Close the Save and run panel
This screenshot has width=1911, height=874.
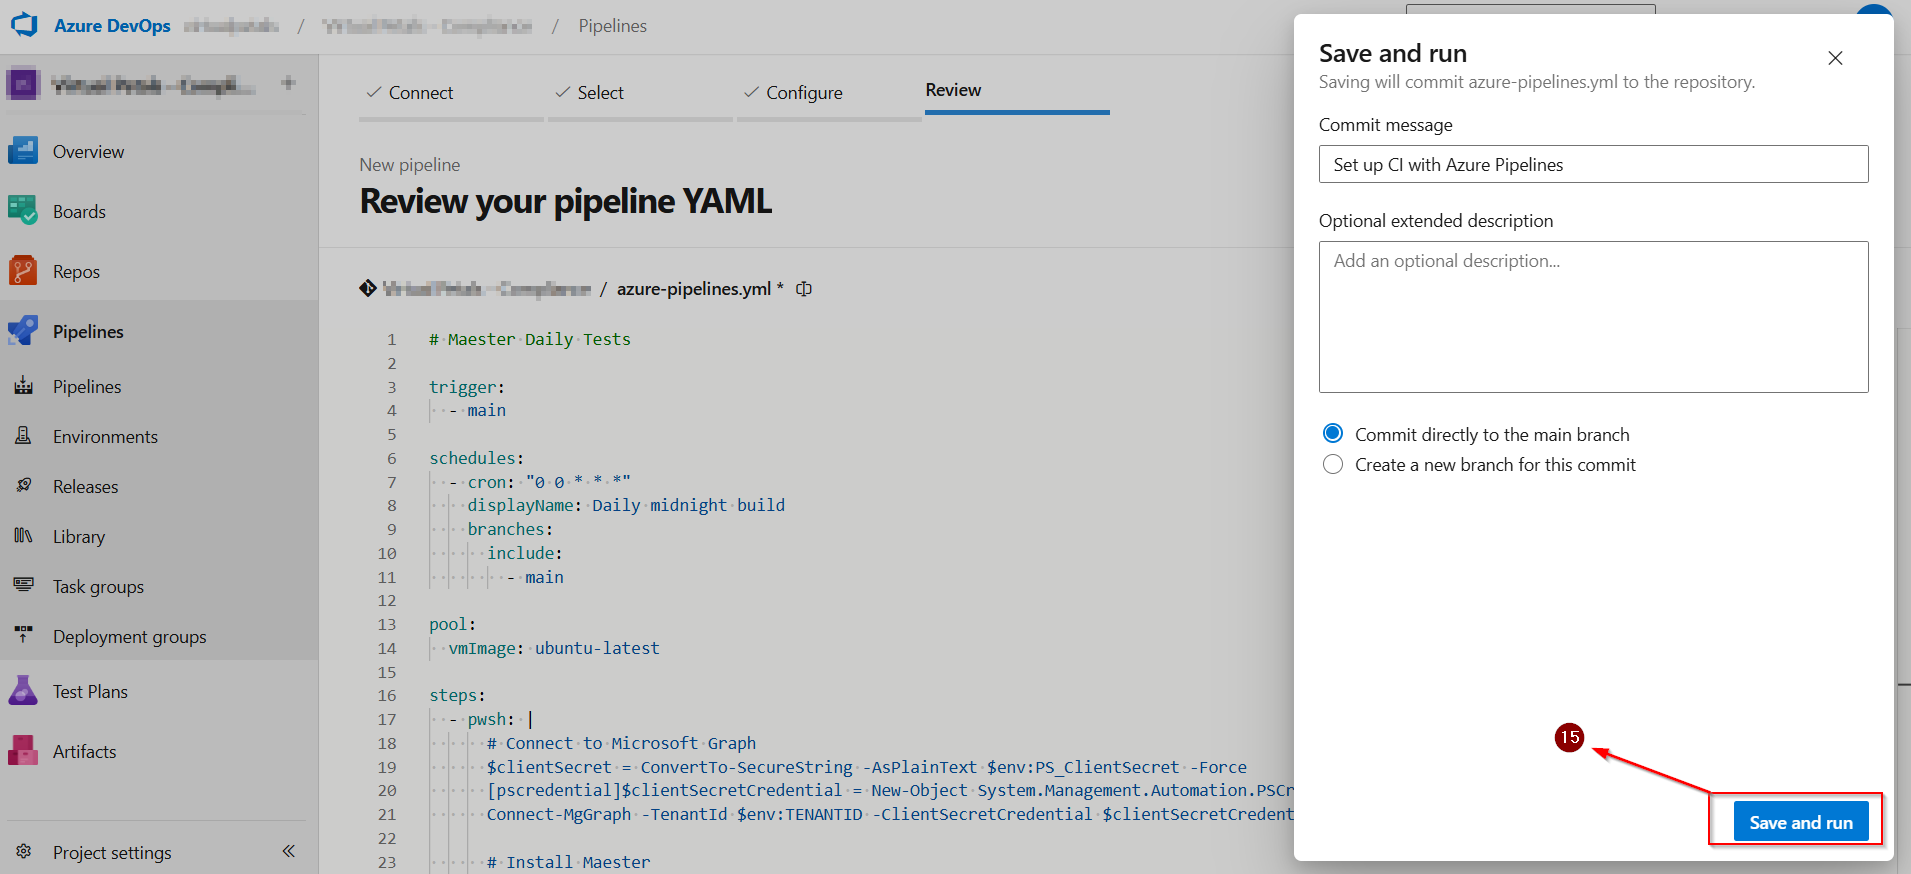coord(1835,58)
